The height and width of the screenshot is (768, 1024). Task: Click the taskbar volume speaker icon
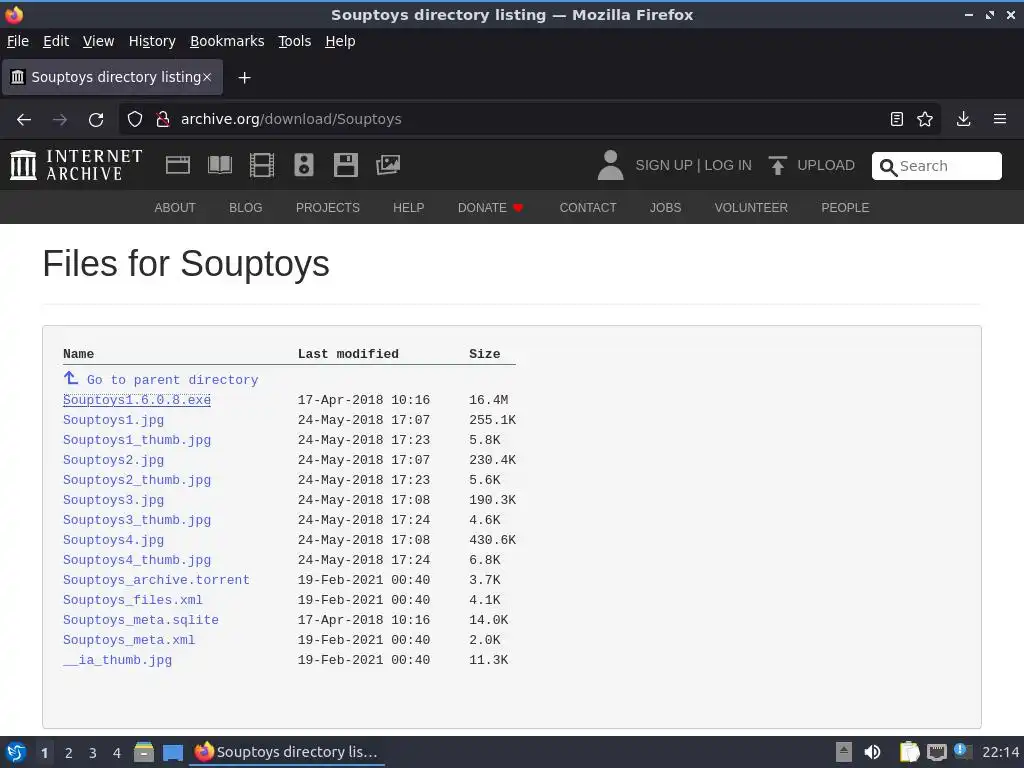pos(872,752)
